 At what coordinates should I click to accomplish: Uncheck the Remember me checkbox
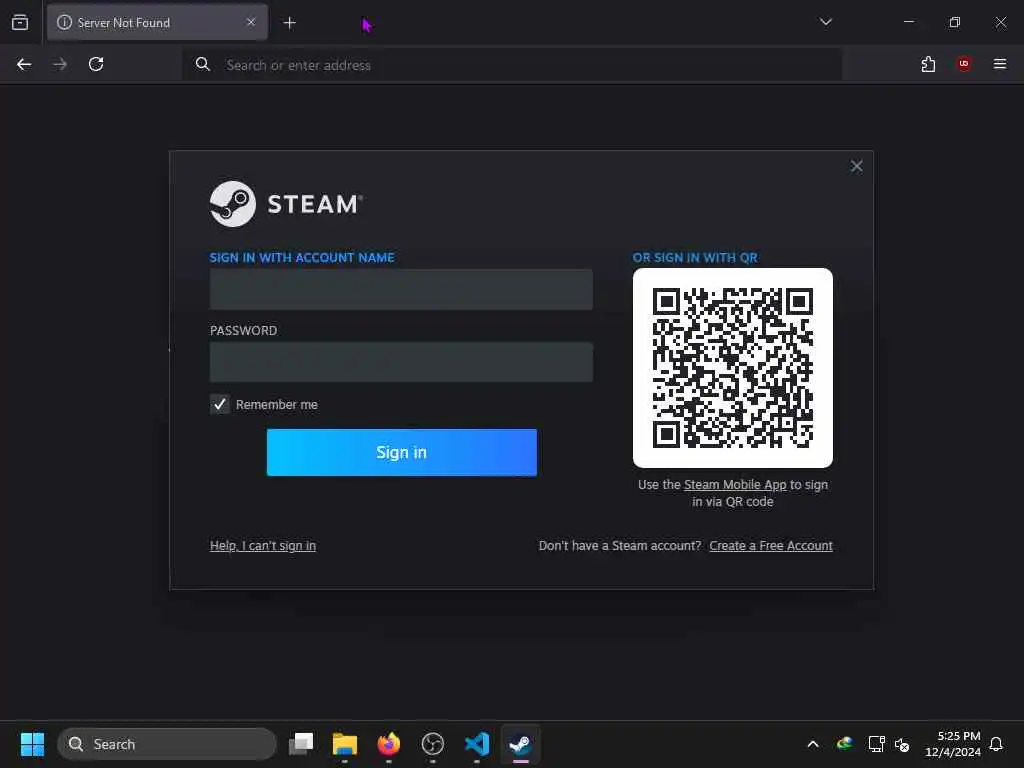219,404
